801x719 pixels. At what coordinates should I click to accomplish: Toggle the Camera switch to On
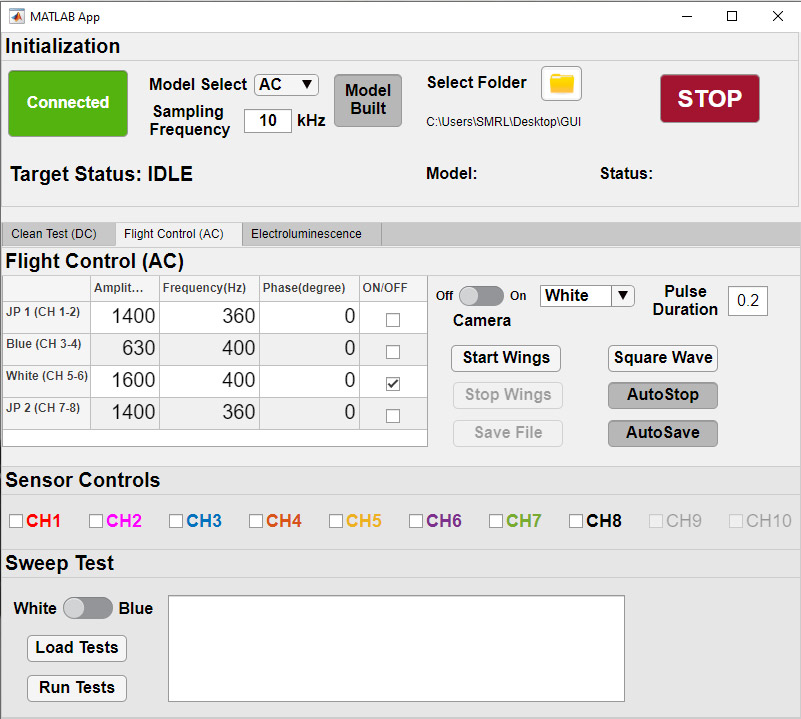point(481,296)
